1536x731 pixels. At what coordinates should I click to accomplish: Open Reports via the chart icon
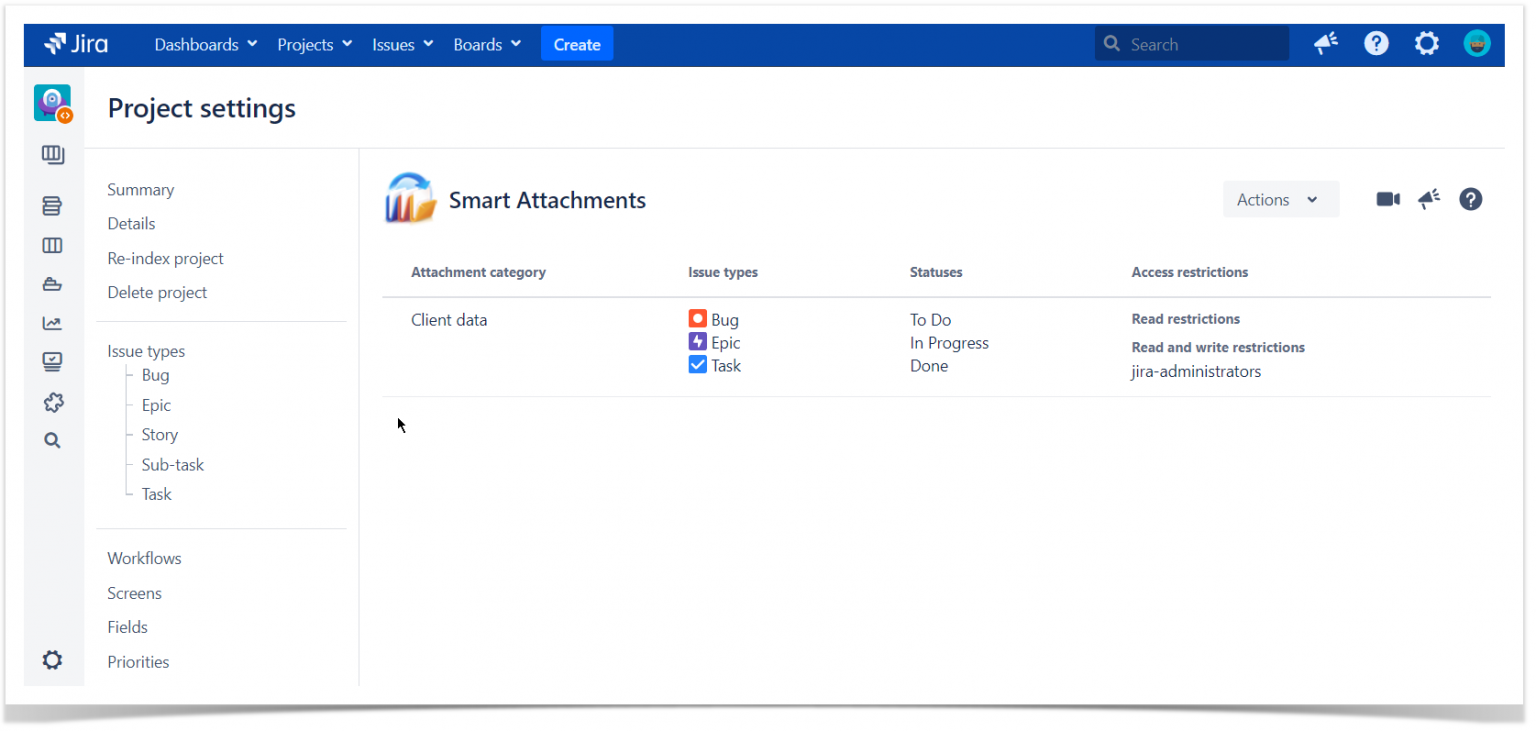click(52, 322)
